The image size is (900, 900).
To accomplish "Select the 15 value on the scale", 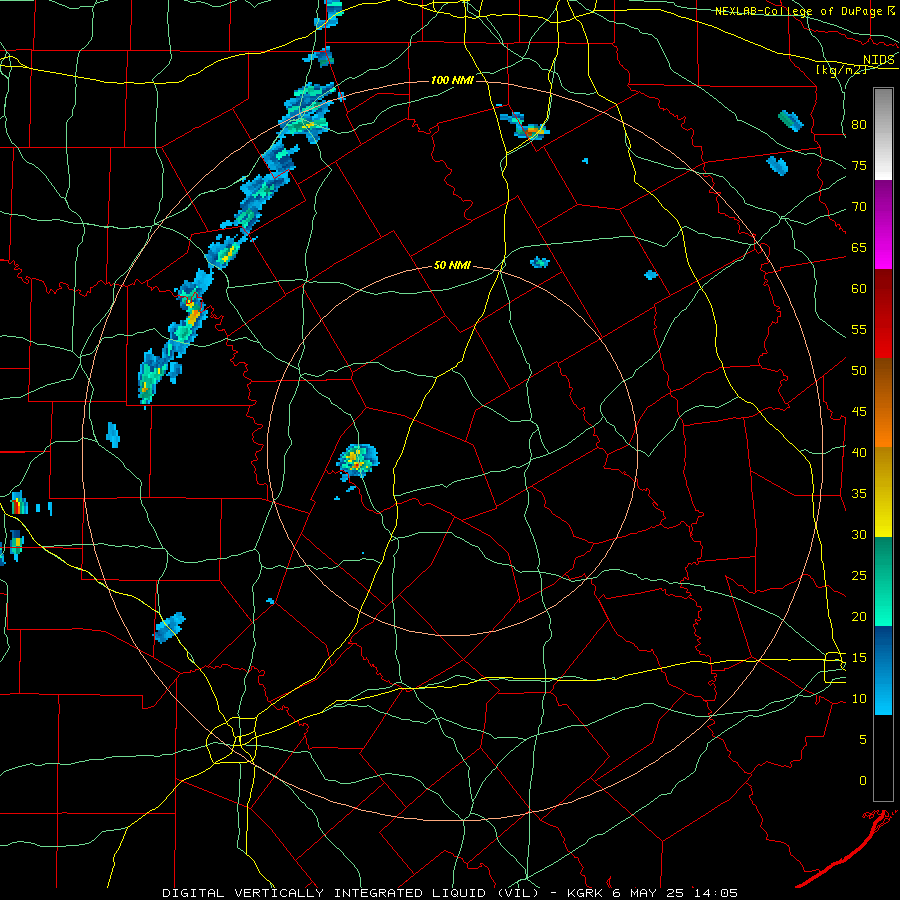I will 859,658.
